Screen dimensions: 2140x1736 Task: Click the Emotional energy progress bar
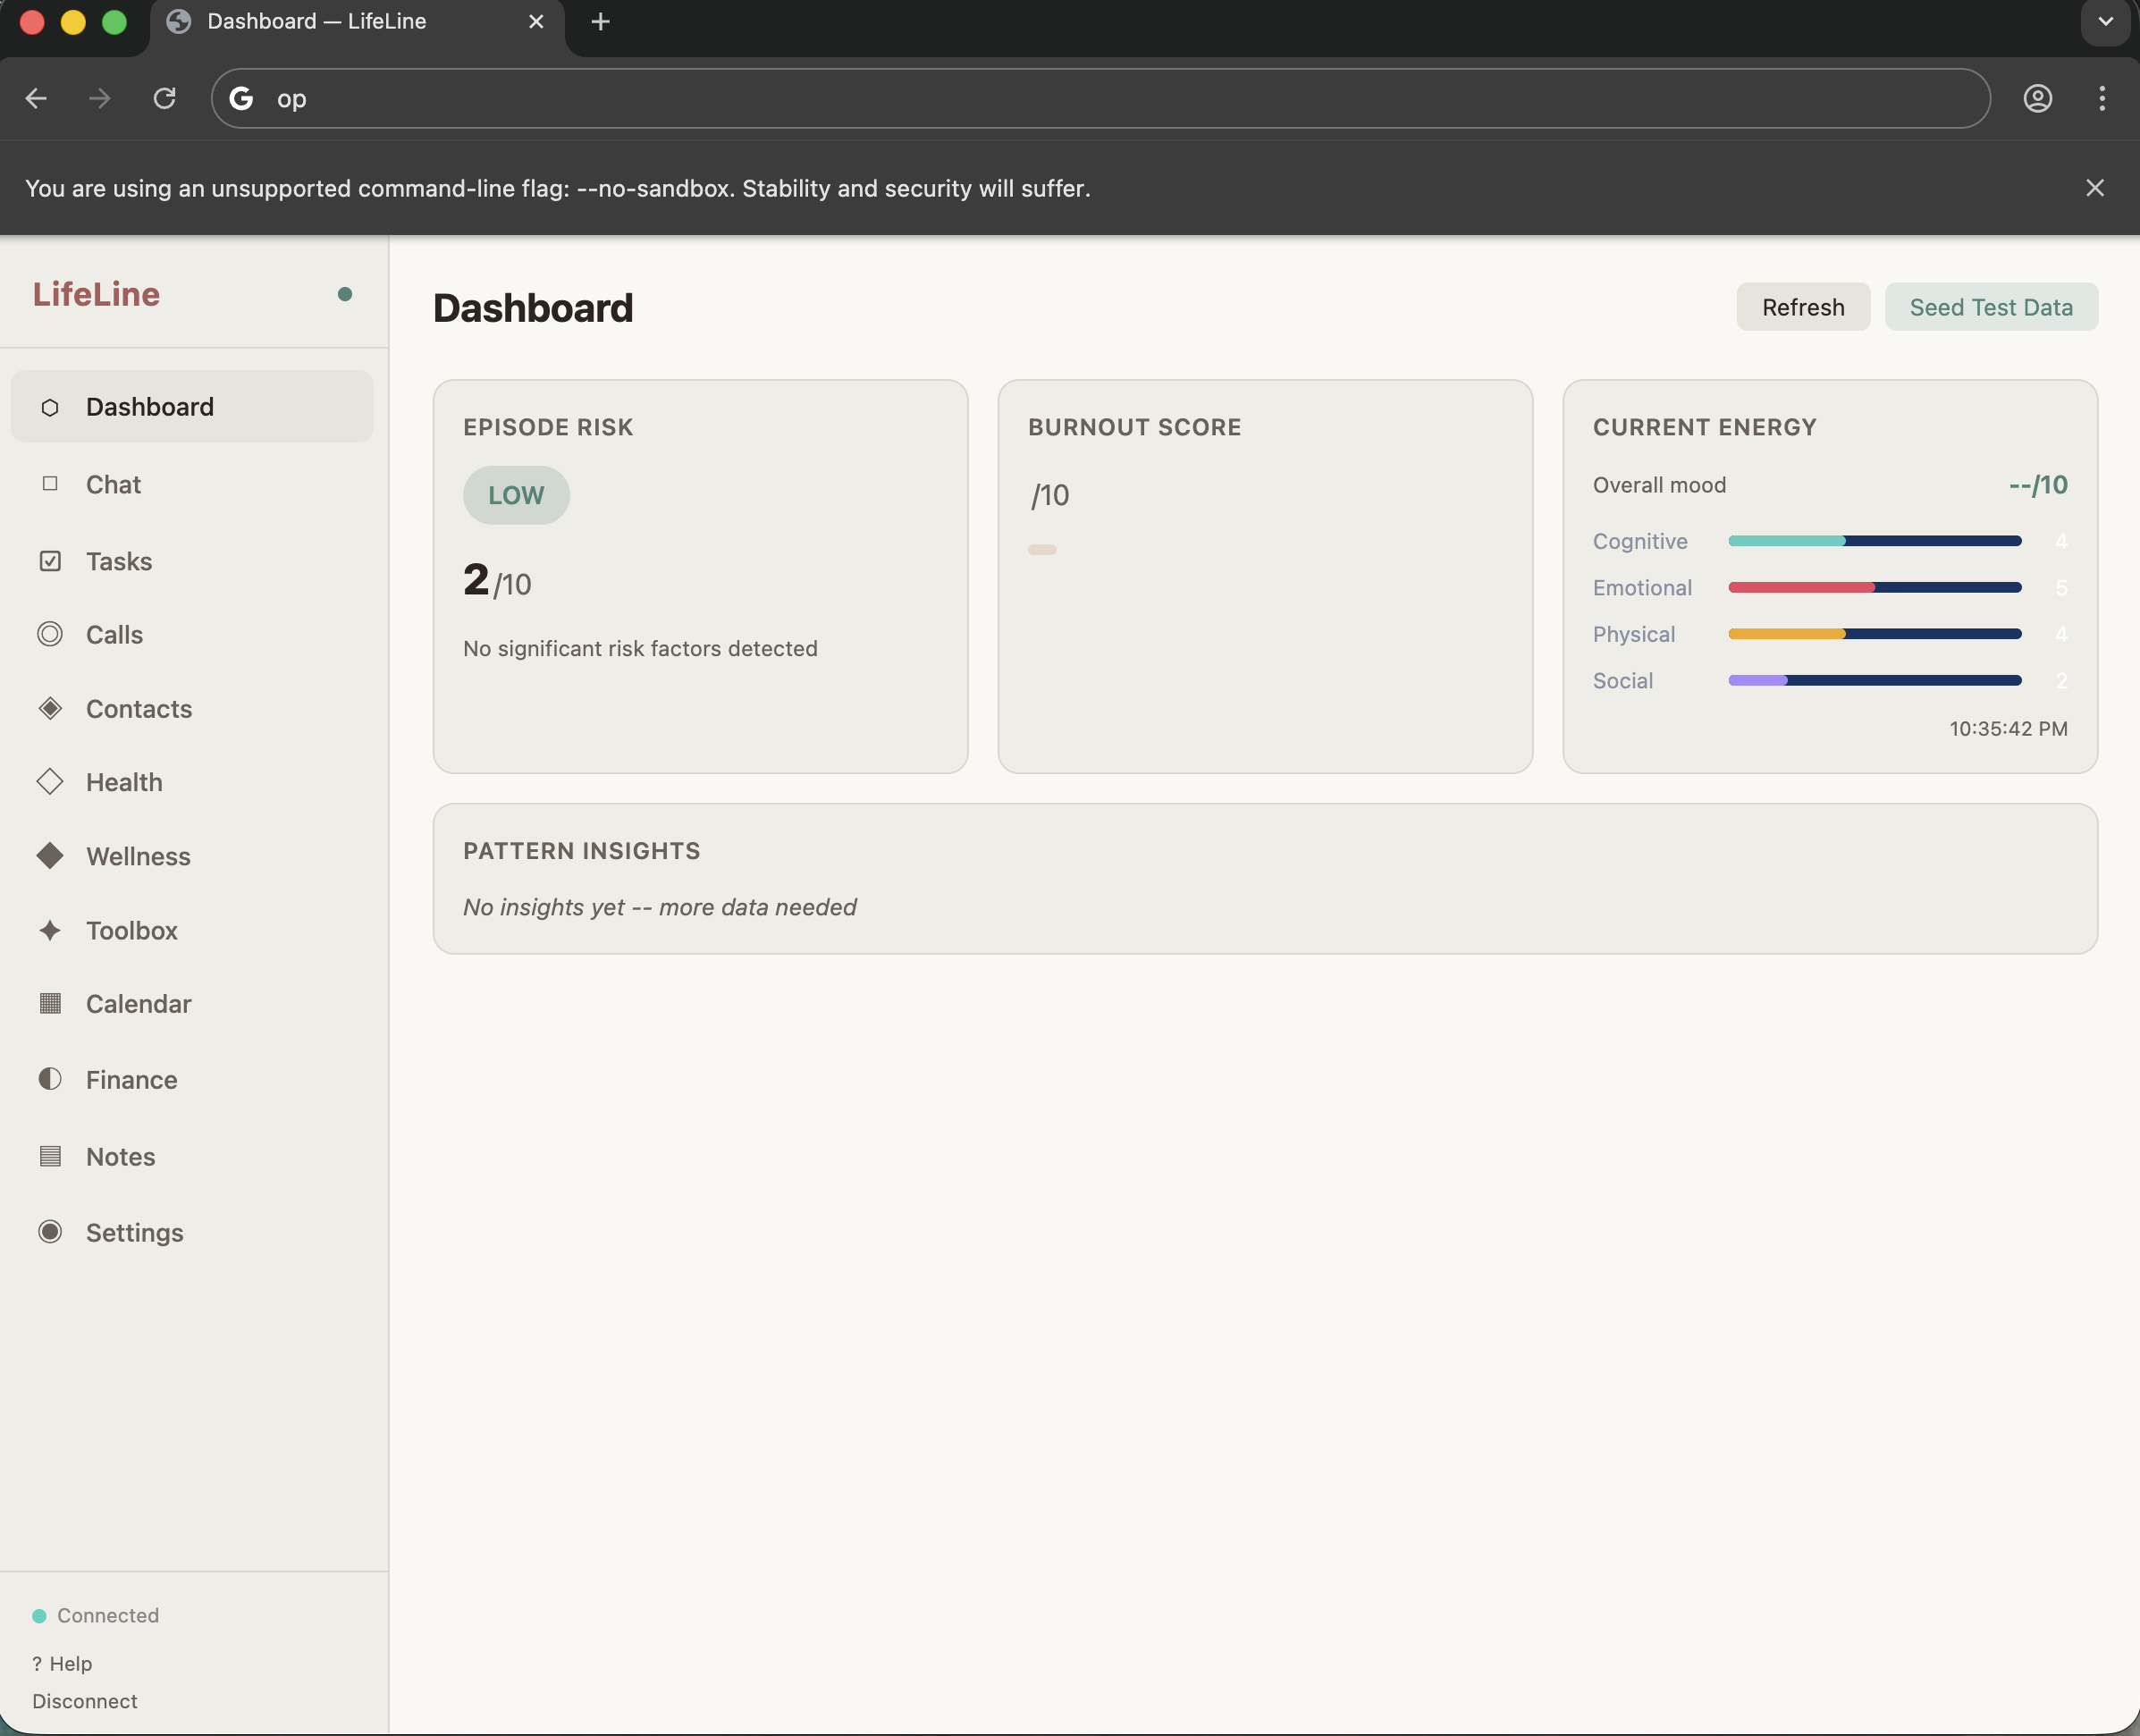[1875, 587]
